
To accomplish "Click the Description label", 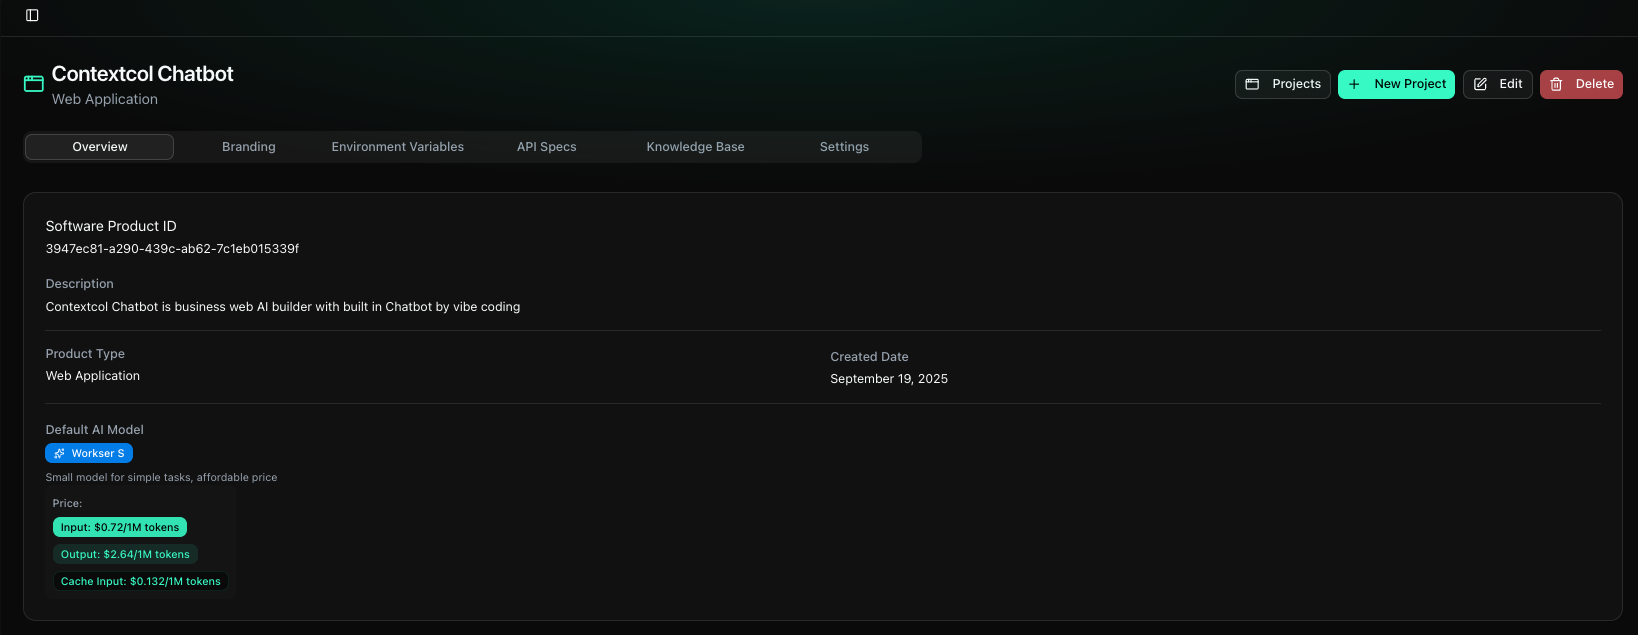I will tap(80, 284).
